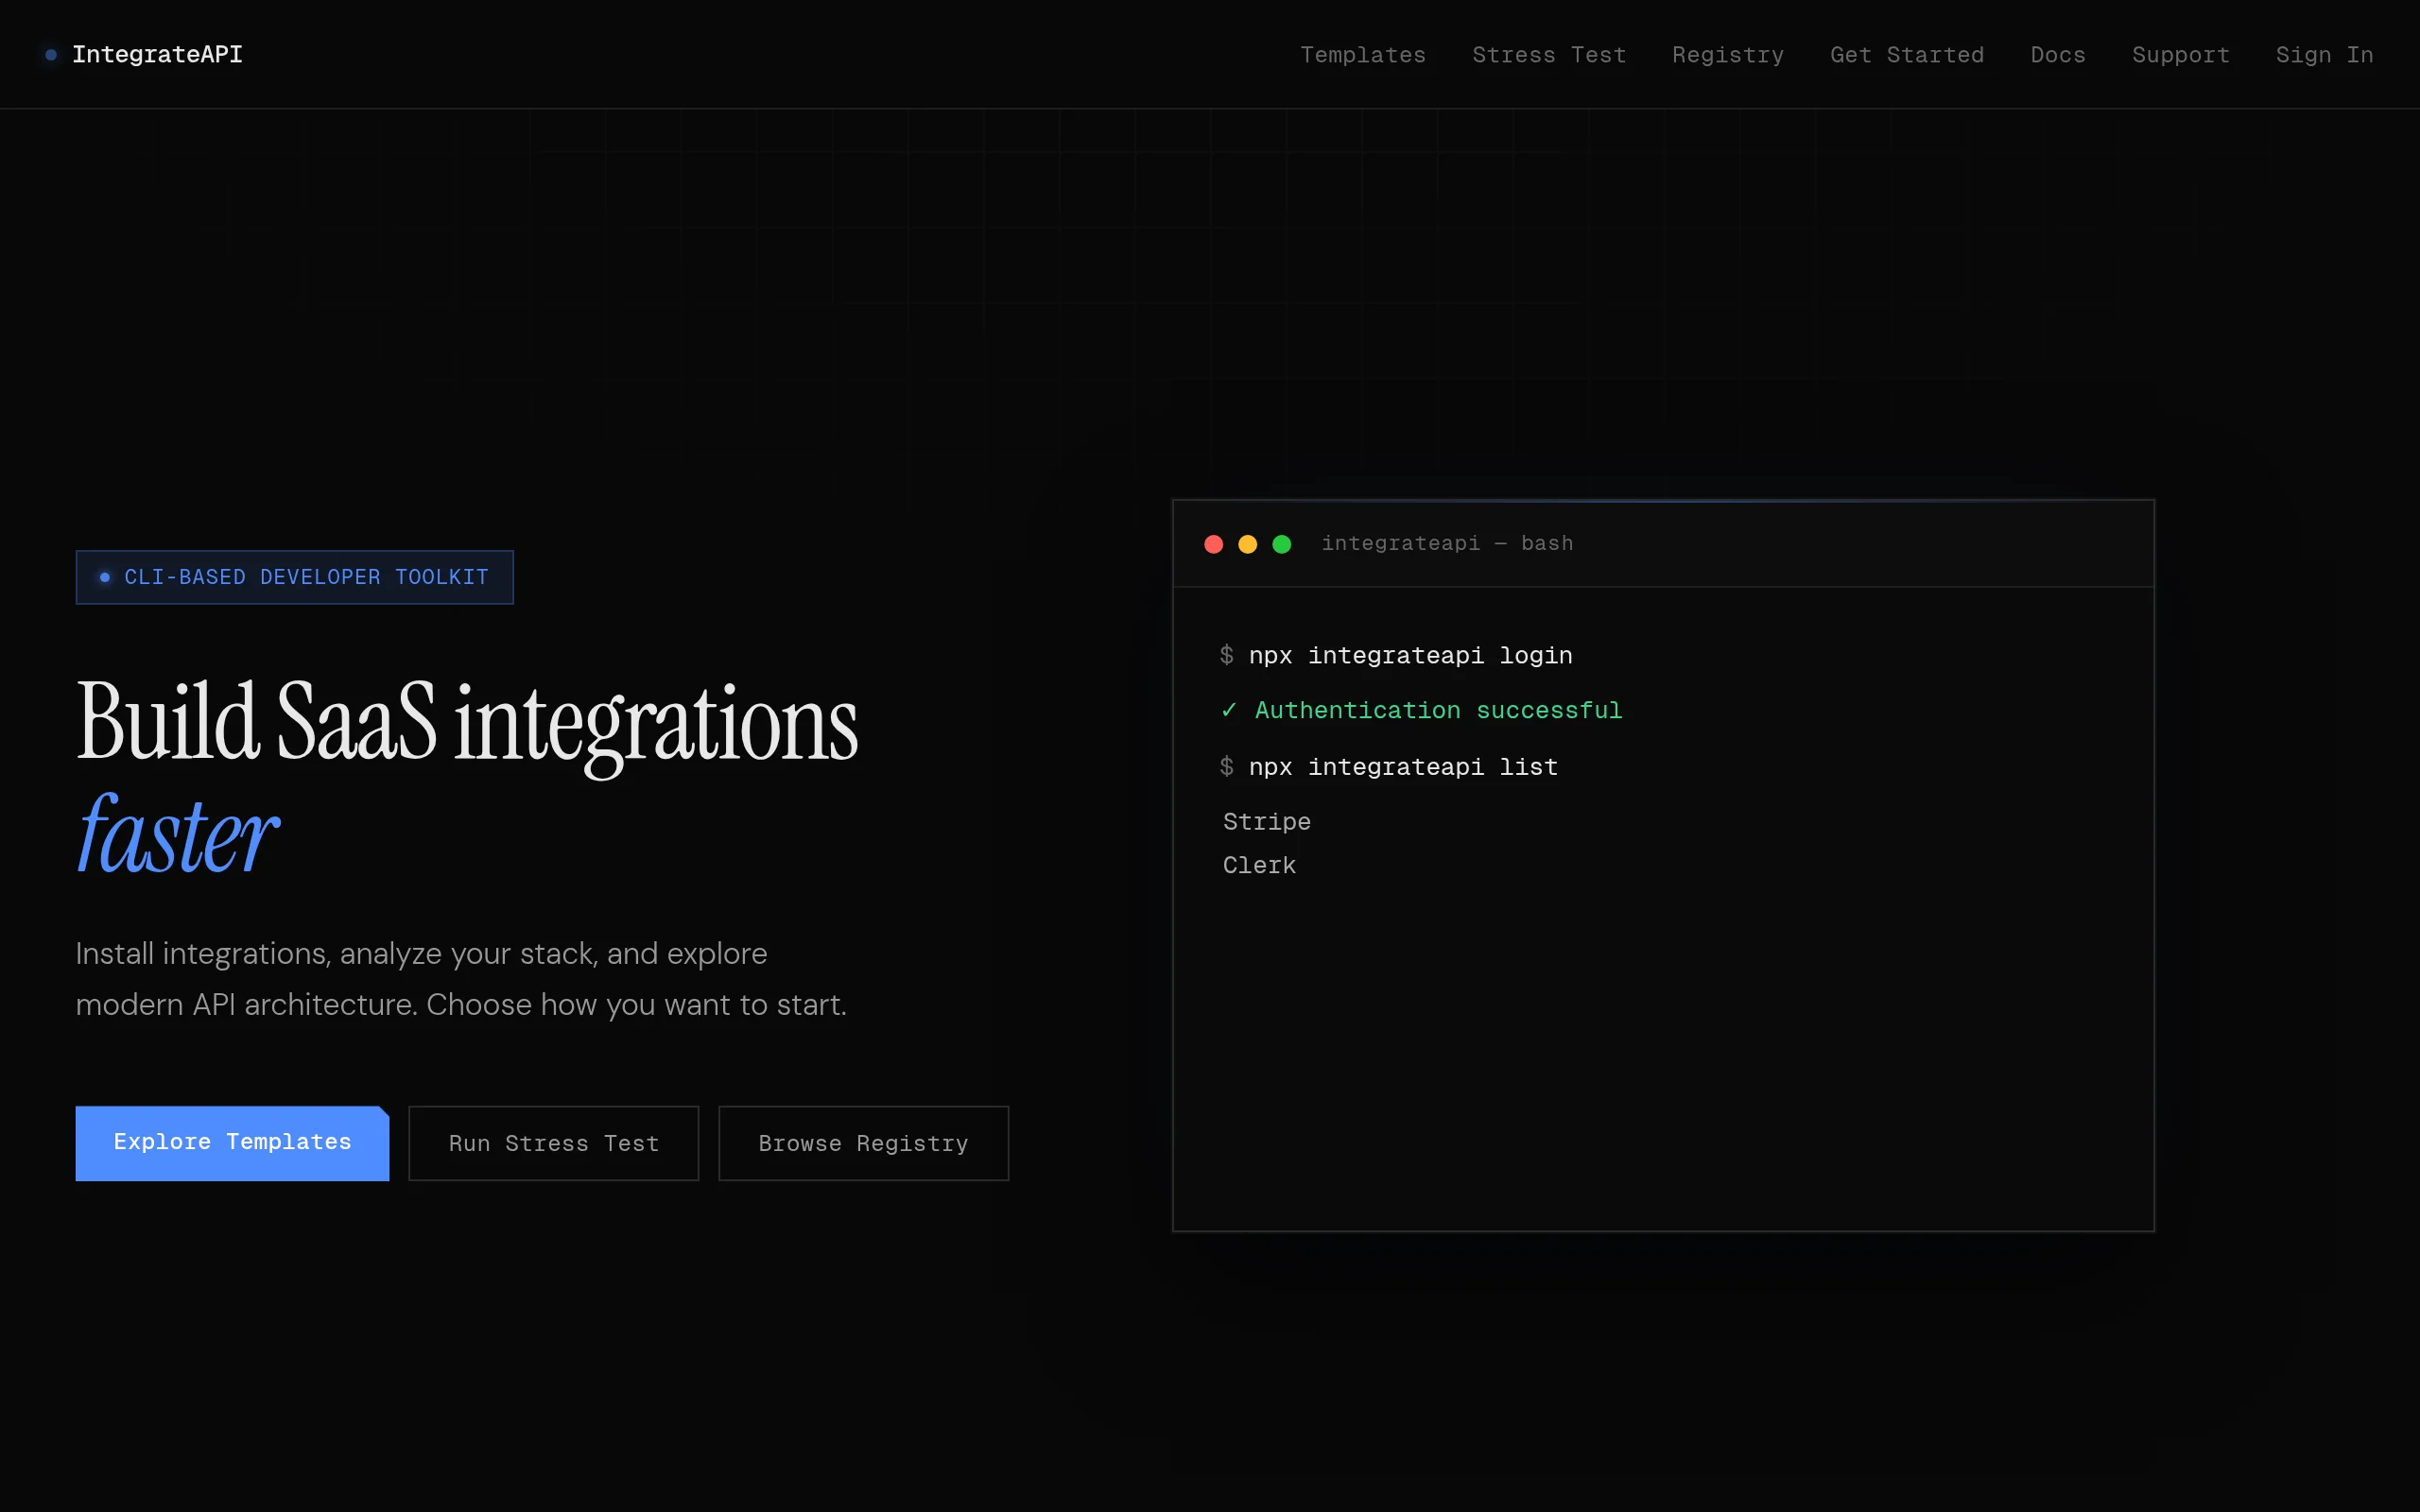The height and width of the screenshot is (1512, 2420).
Task: Click the 'Install integrations, analyze your stack' paragraph
Action: [x=461, y=979]
